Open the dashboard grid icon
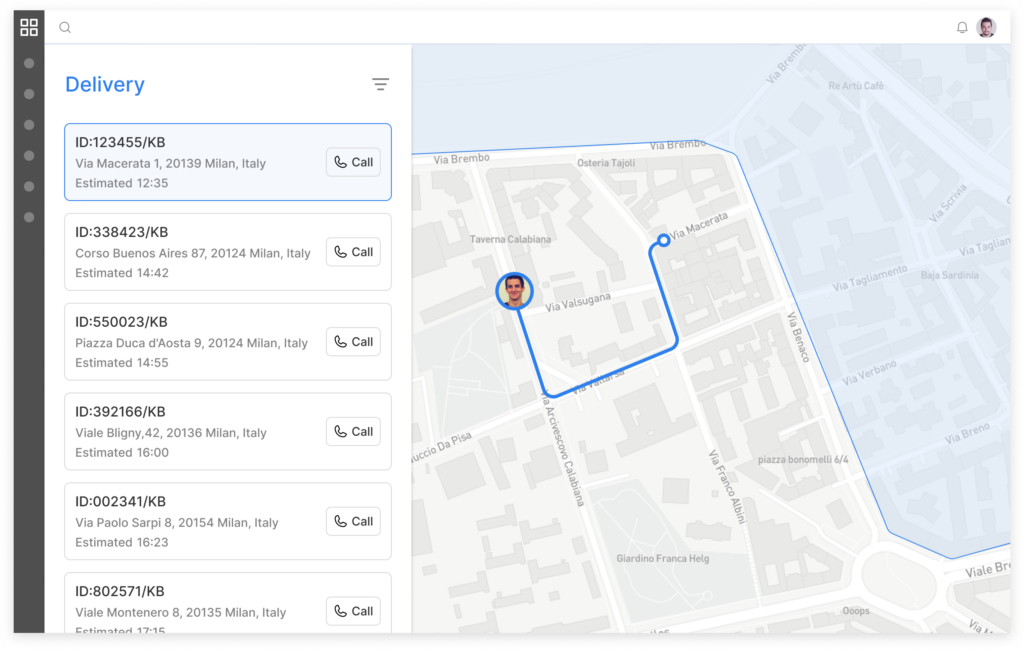1024x650 pixels. click(29, 27)
